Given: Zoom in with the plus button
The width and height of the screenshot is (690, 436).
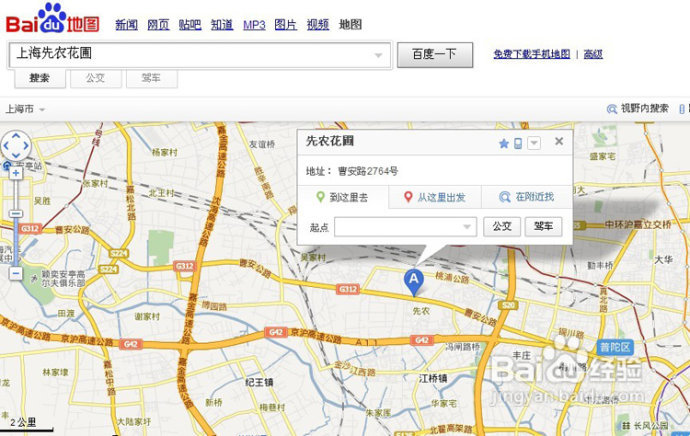Looking at the screenshot, I should (15, 173).
